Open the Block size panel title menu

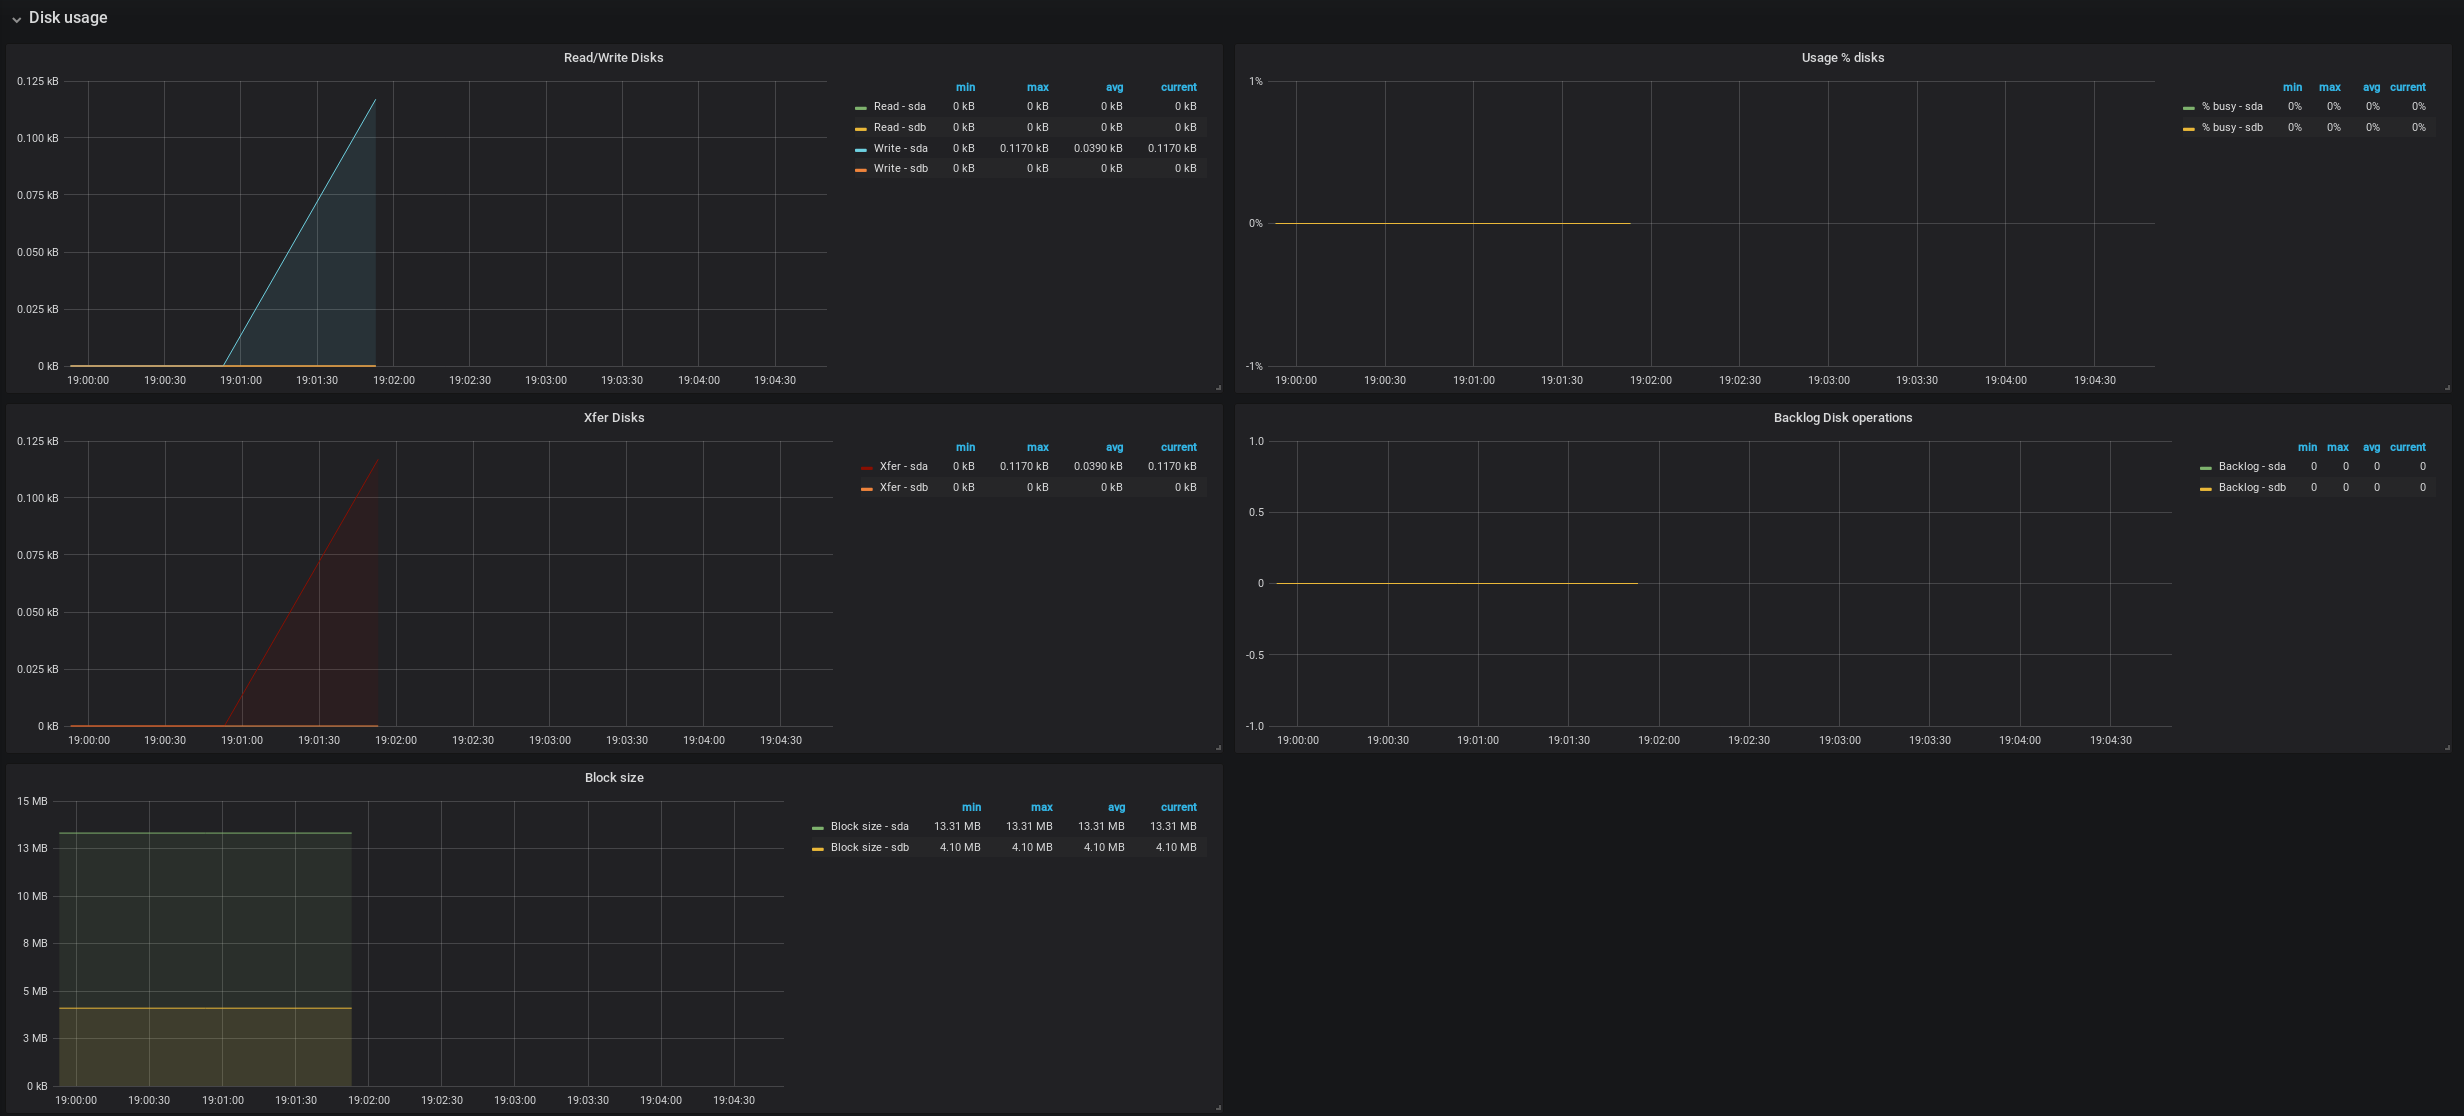pos(613,778)
